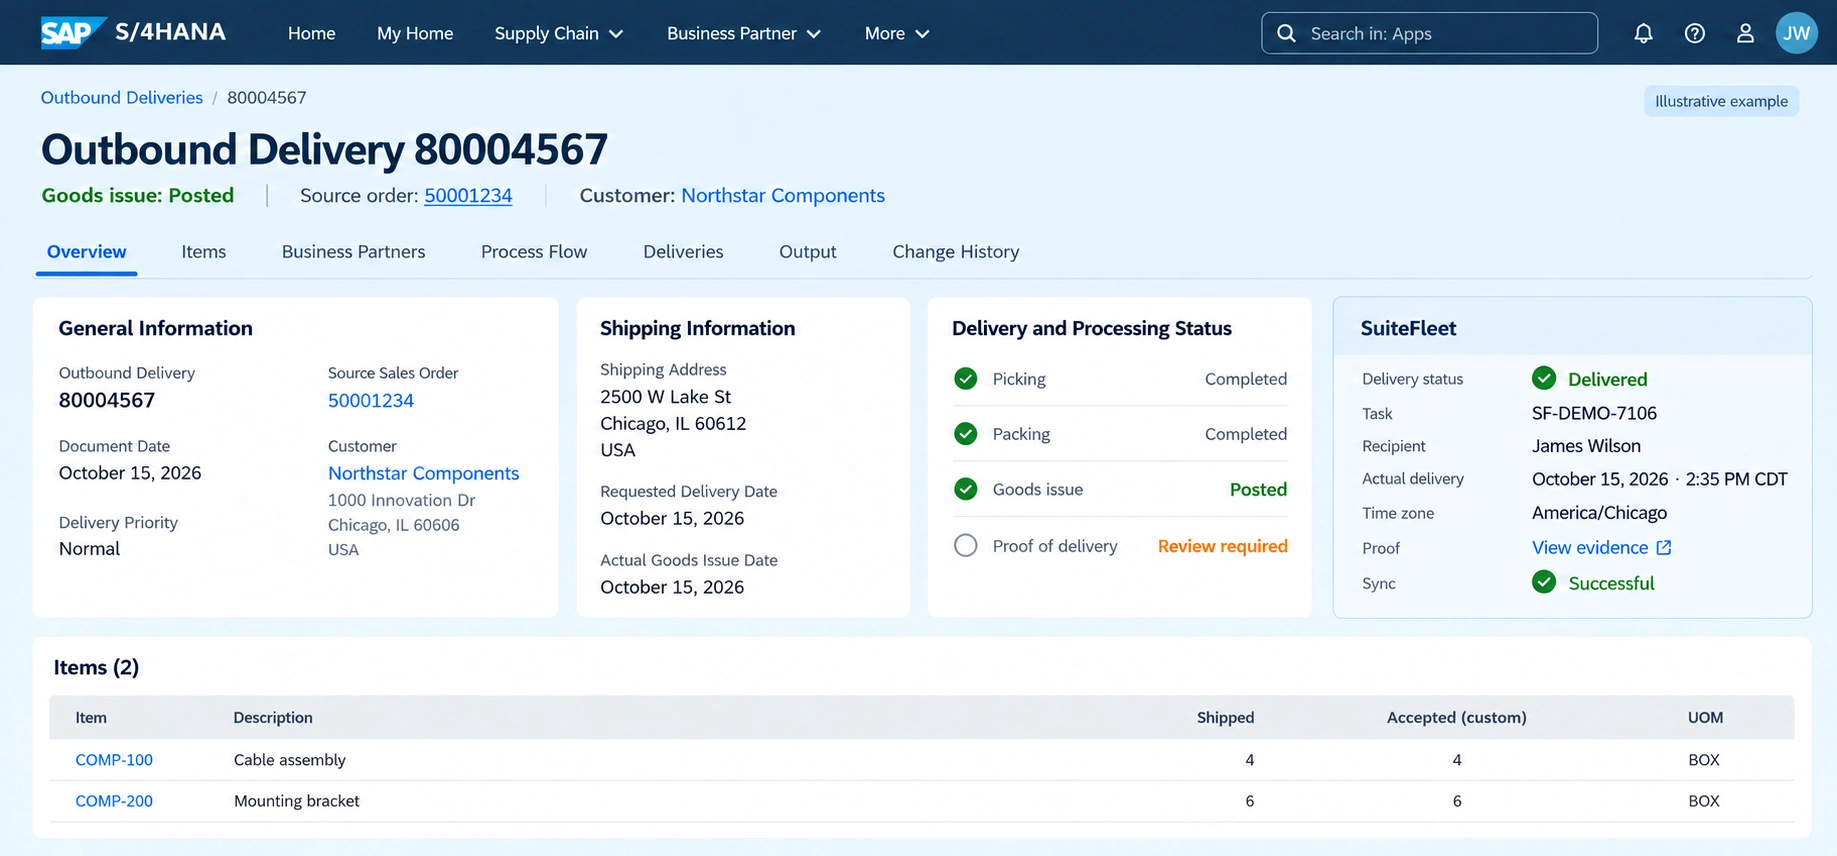Click the 2500 W Lake St address line
Viewport: 1837px width, 856px height.
(x=665, y=397)
